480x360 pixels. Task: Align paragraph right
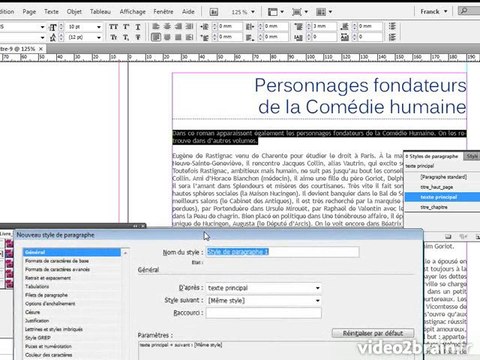179,26
